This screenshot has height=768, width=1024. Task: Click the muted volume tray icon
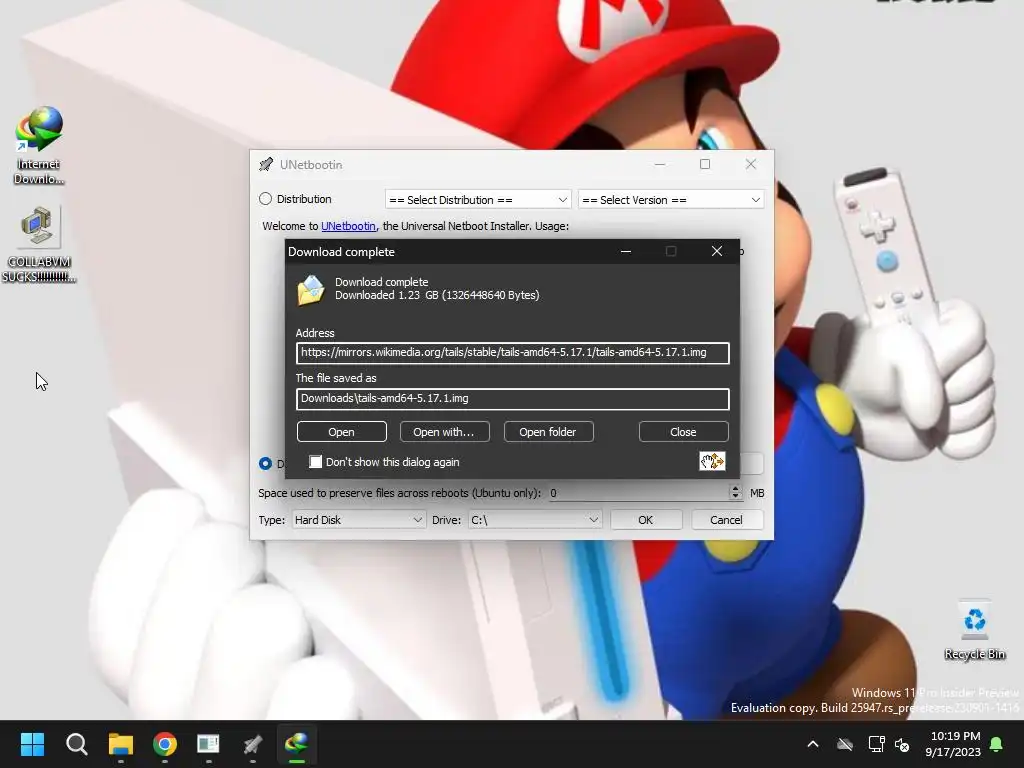pyautogui.click(x=902, y=744)
